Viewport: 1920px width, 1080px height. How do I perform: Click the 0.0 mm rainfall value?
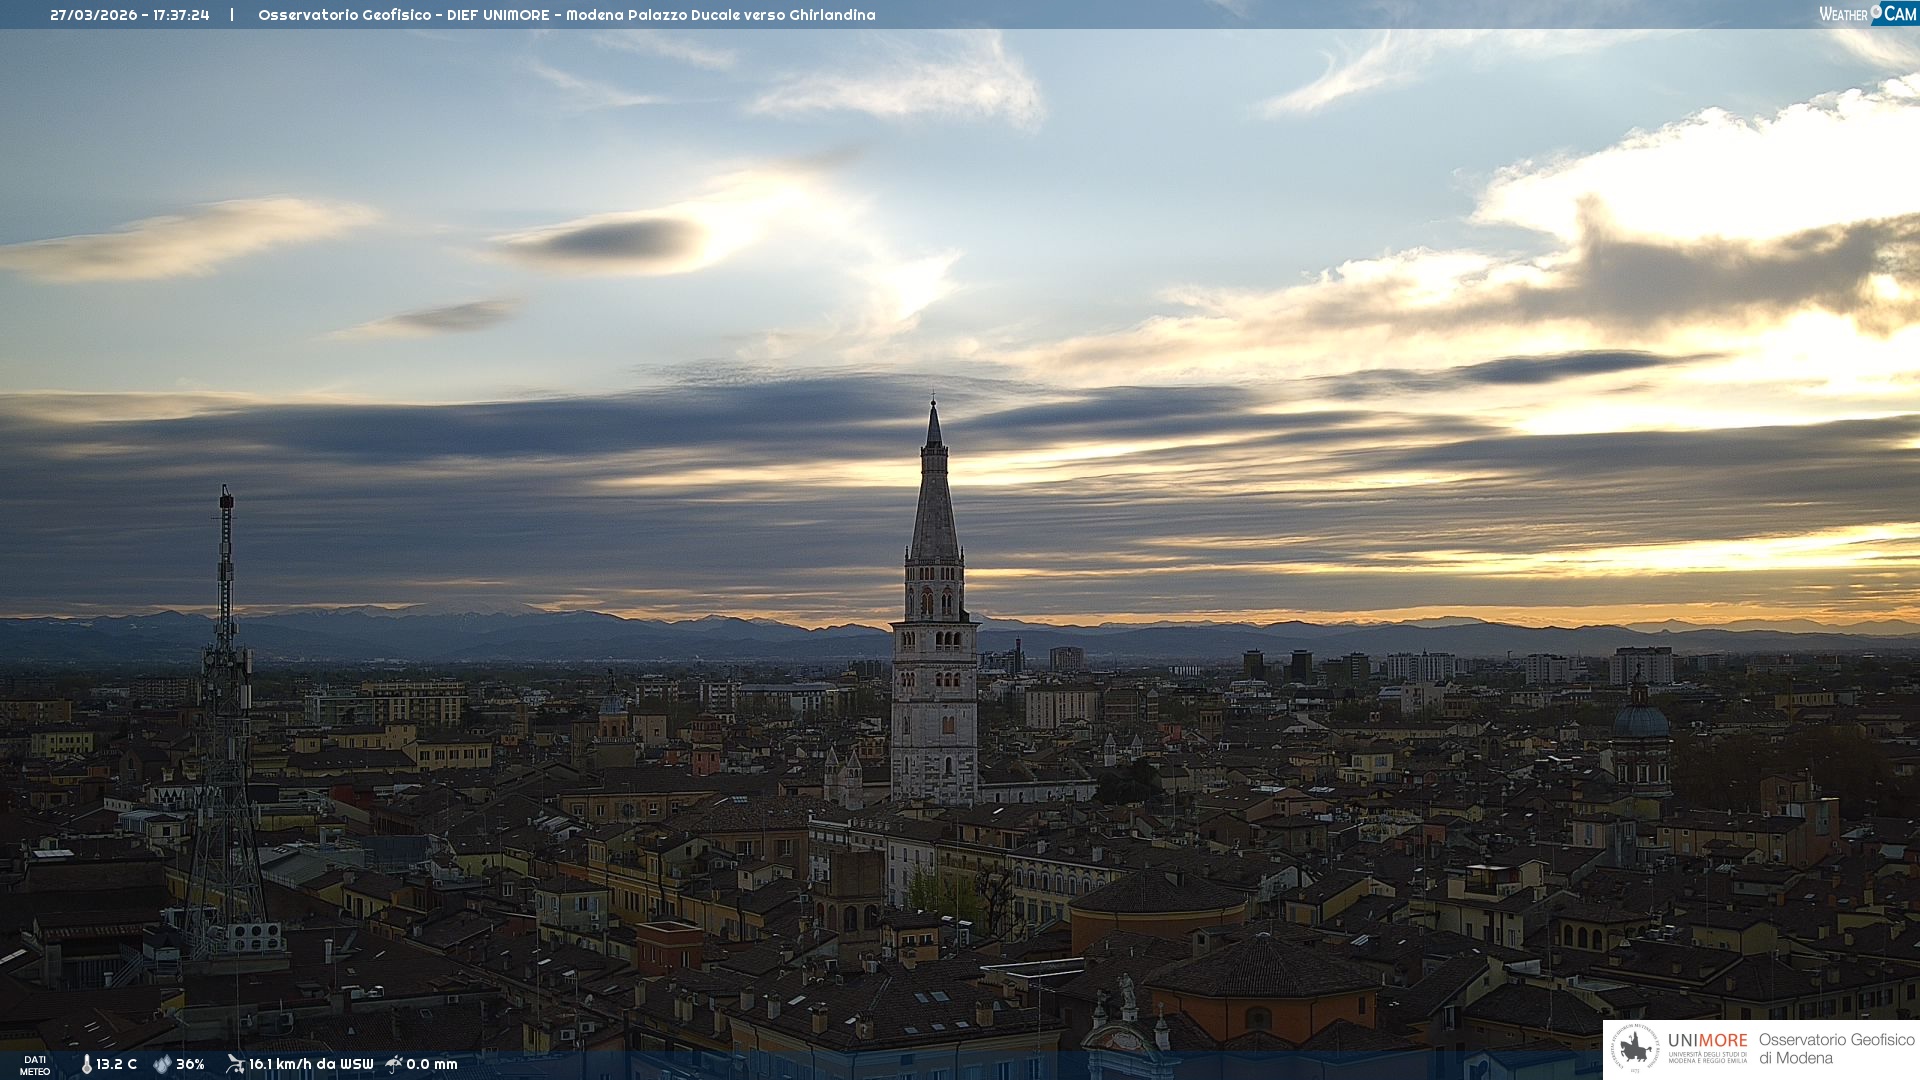432,1064
